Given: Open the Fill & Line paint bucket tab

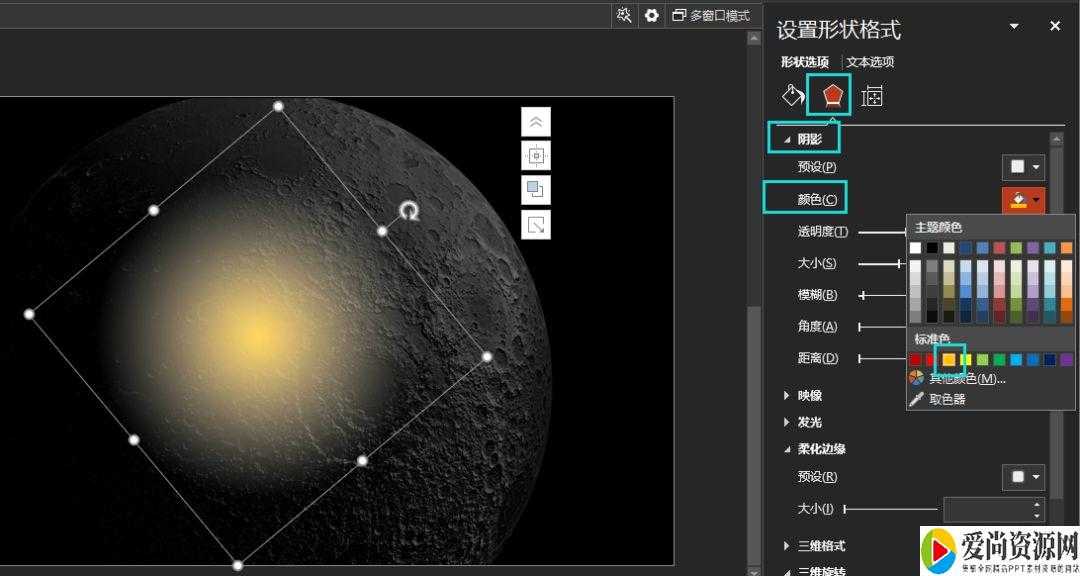Looking at the screenshot, I should coord(793,96).
